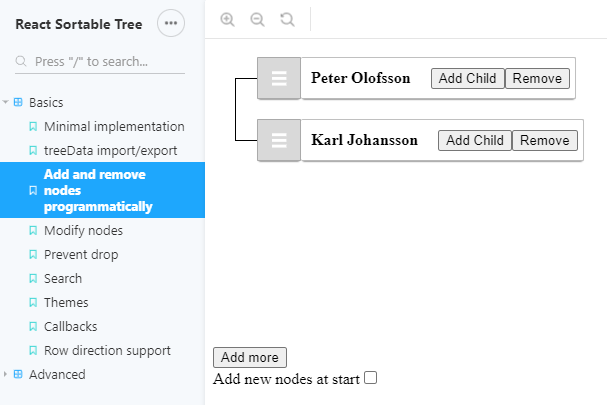Click the drag handle of Karl Johansson

[279, 140]
